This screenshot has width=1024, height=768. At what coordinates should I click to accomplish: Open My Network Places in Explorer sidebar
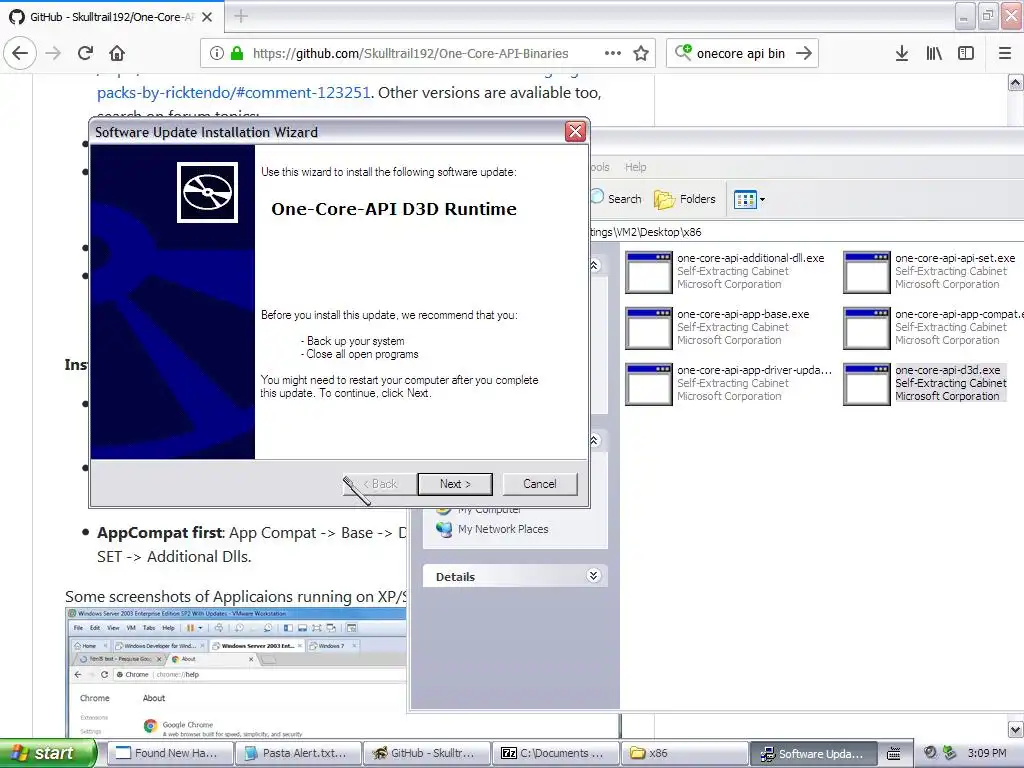[x=492, y=529]
